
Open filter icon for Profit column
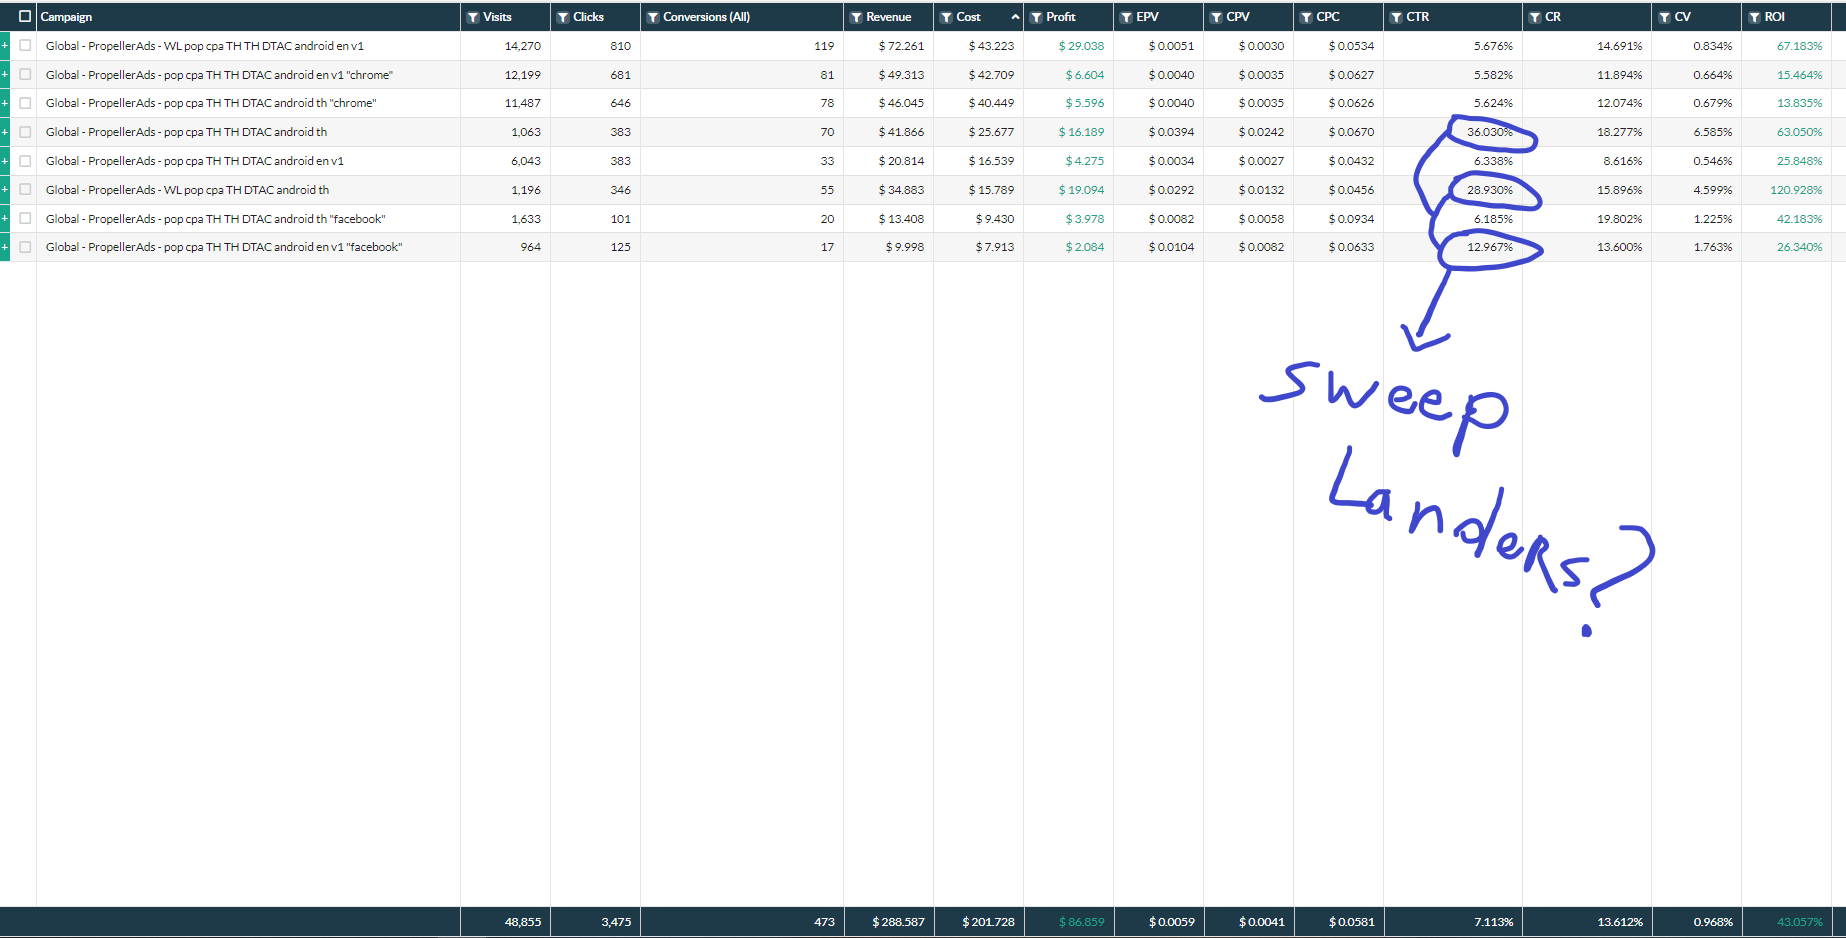(1036, 17)
